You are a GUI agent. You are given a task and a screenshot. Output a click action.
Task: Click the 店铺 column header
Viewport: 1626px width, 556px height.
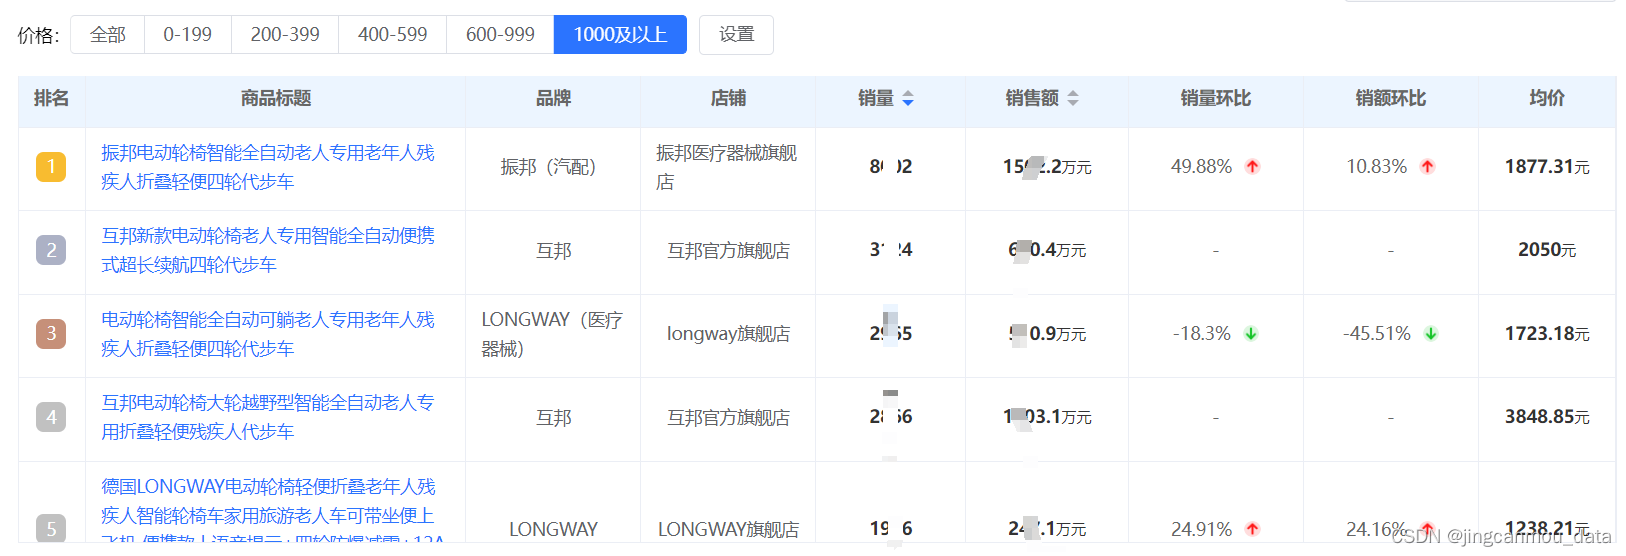(728, 98)
